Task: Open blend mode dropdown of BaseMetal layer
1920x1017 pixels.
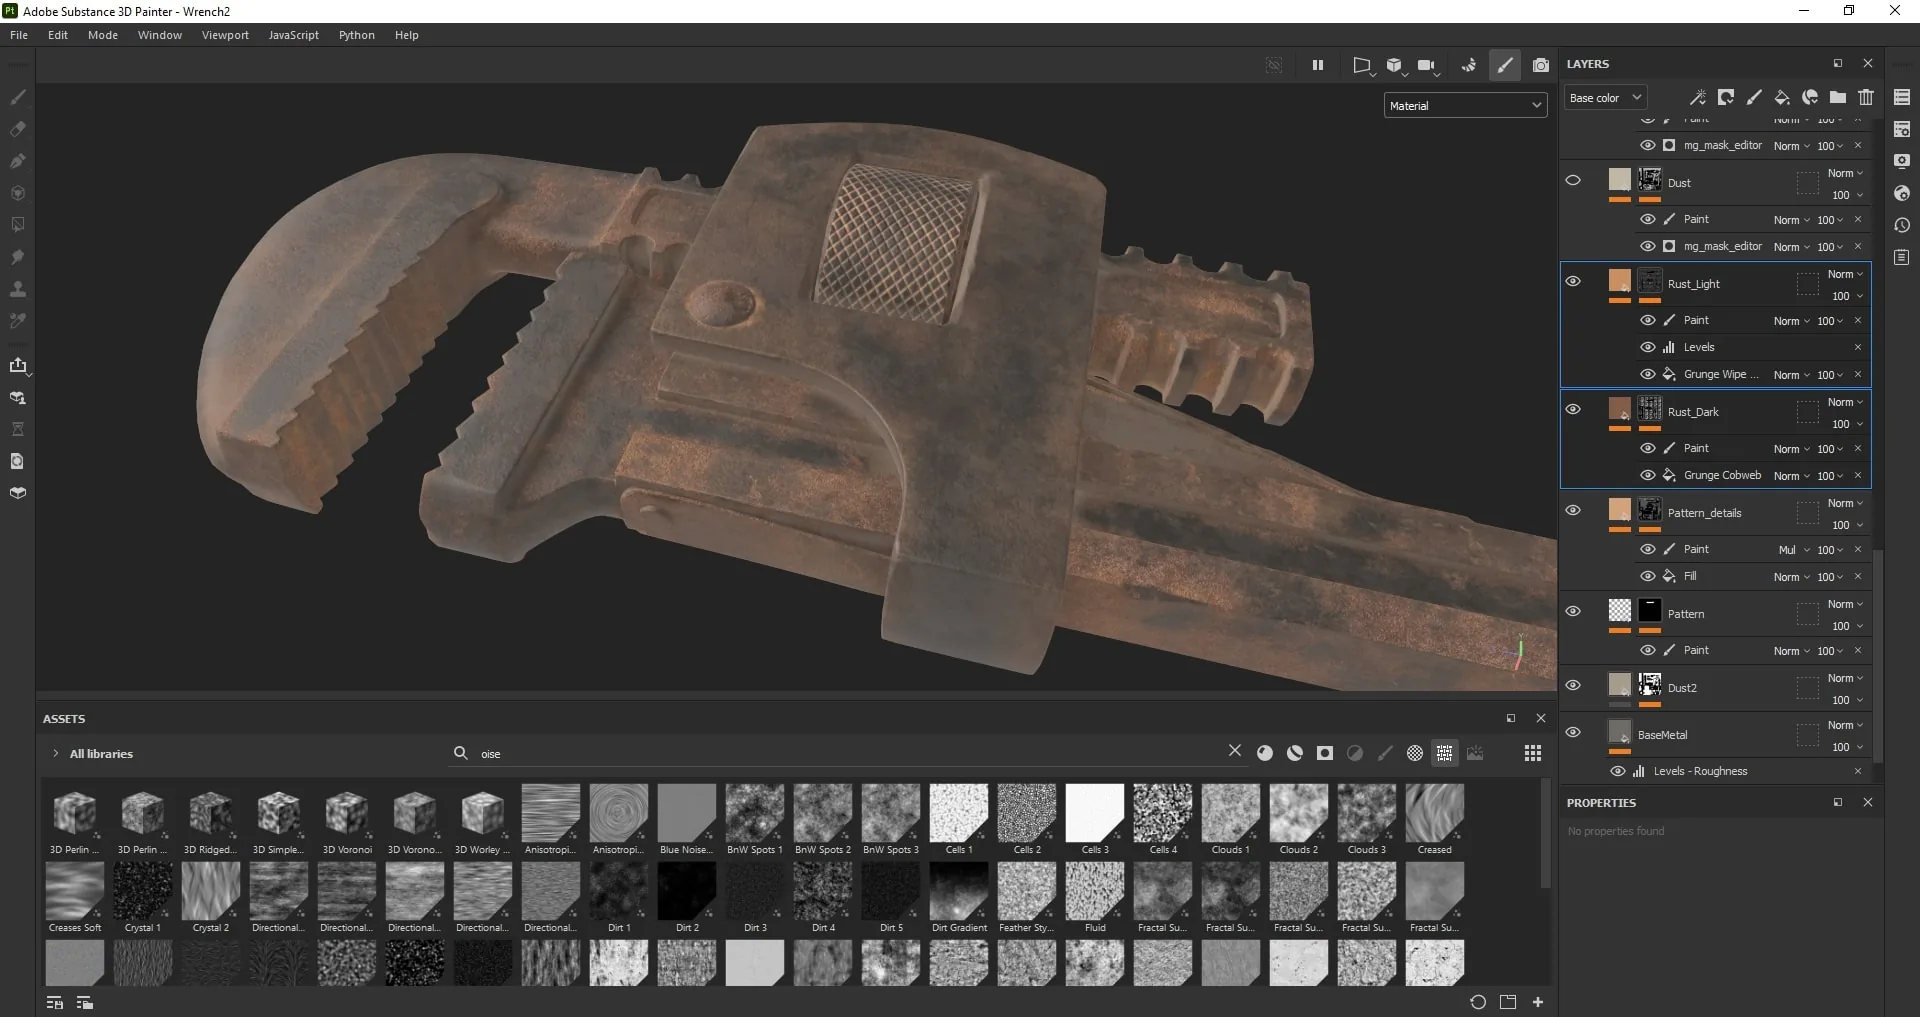Action: tap(1845, 725)
